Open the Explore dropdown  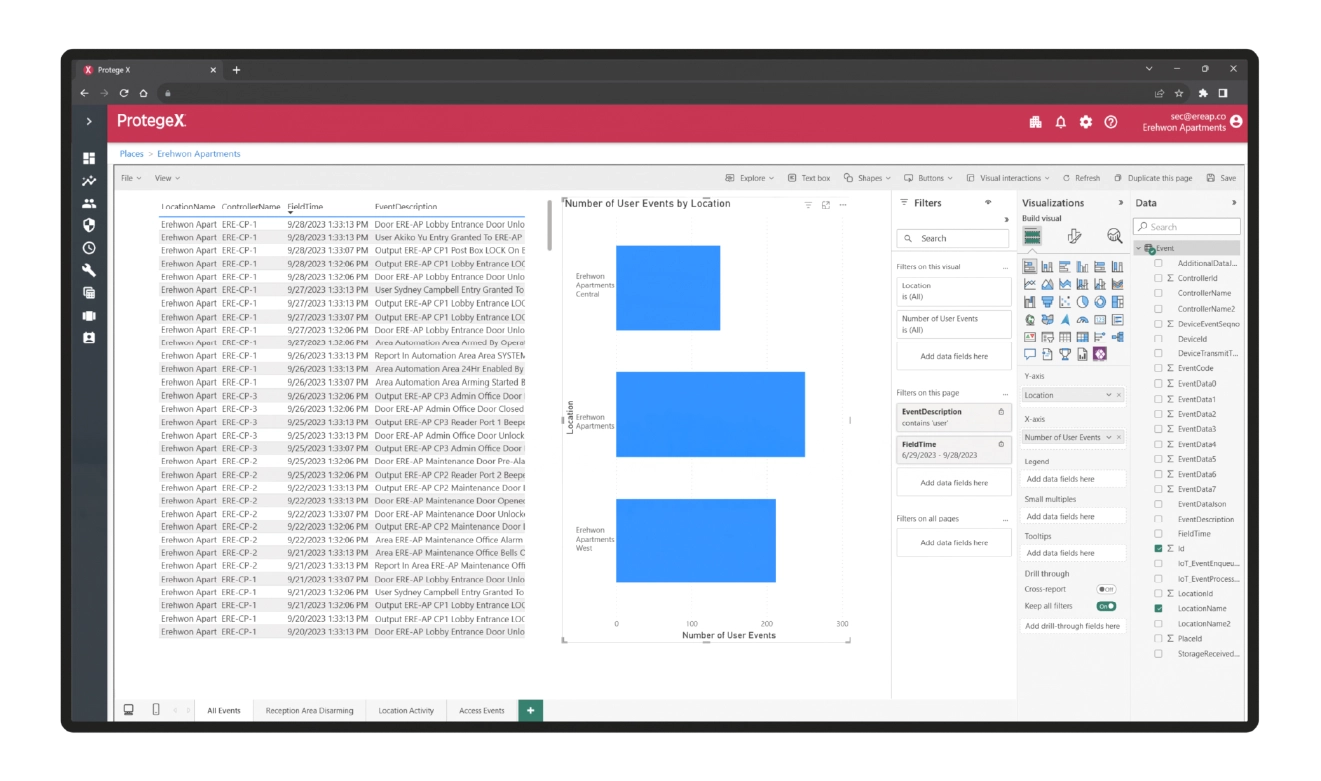click(749, 178)
